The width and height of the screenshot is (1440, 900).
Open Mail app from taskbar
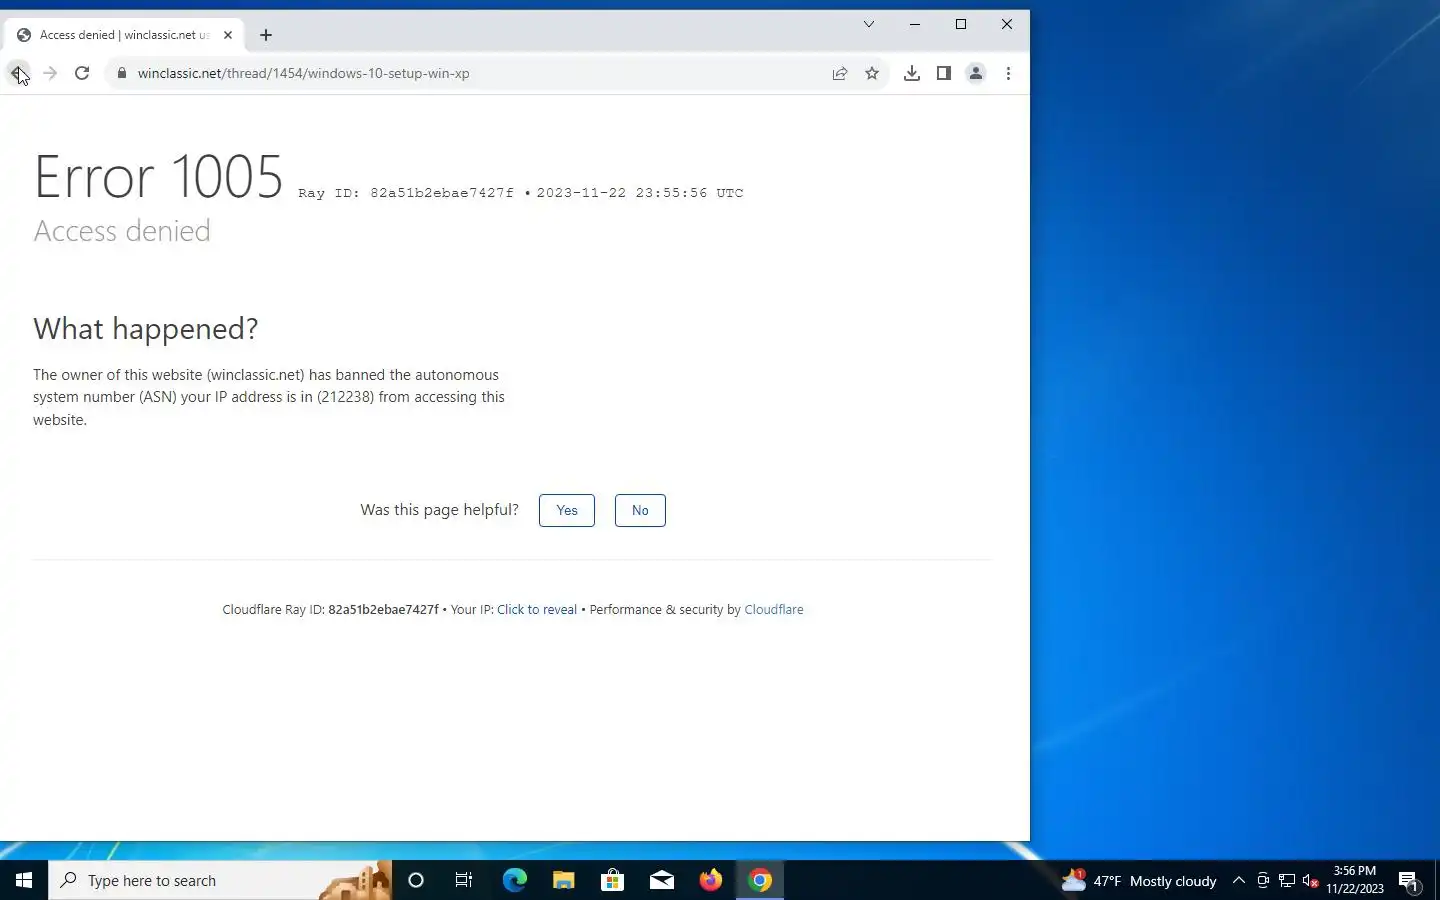click(x=662, y=880)
